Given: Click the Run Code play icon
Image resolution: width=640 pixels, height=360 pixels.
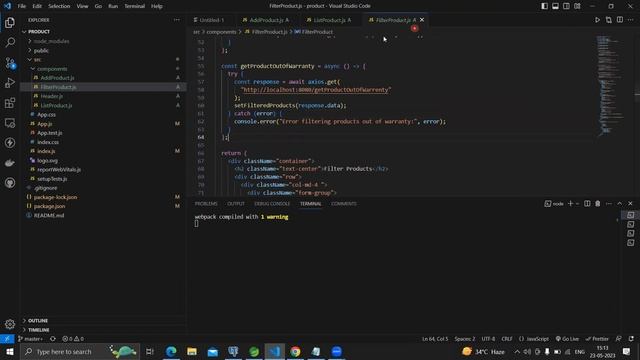Looking at the screenshot, I should pyautogui.click(x=597, y=20).
